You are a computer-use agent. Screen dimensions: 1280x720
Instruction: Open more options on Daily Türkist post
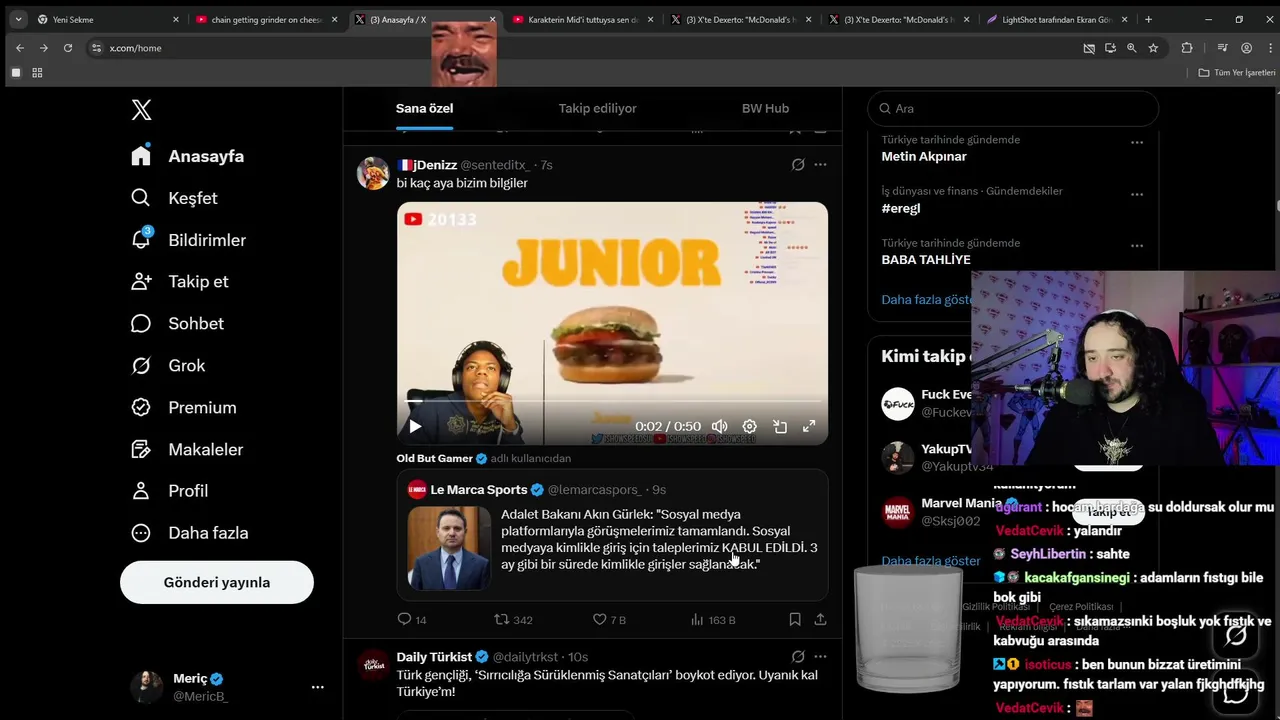[820, 657]
